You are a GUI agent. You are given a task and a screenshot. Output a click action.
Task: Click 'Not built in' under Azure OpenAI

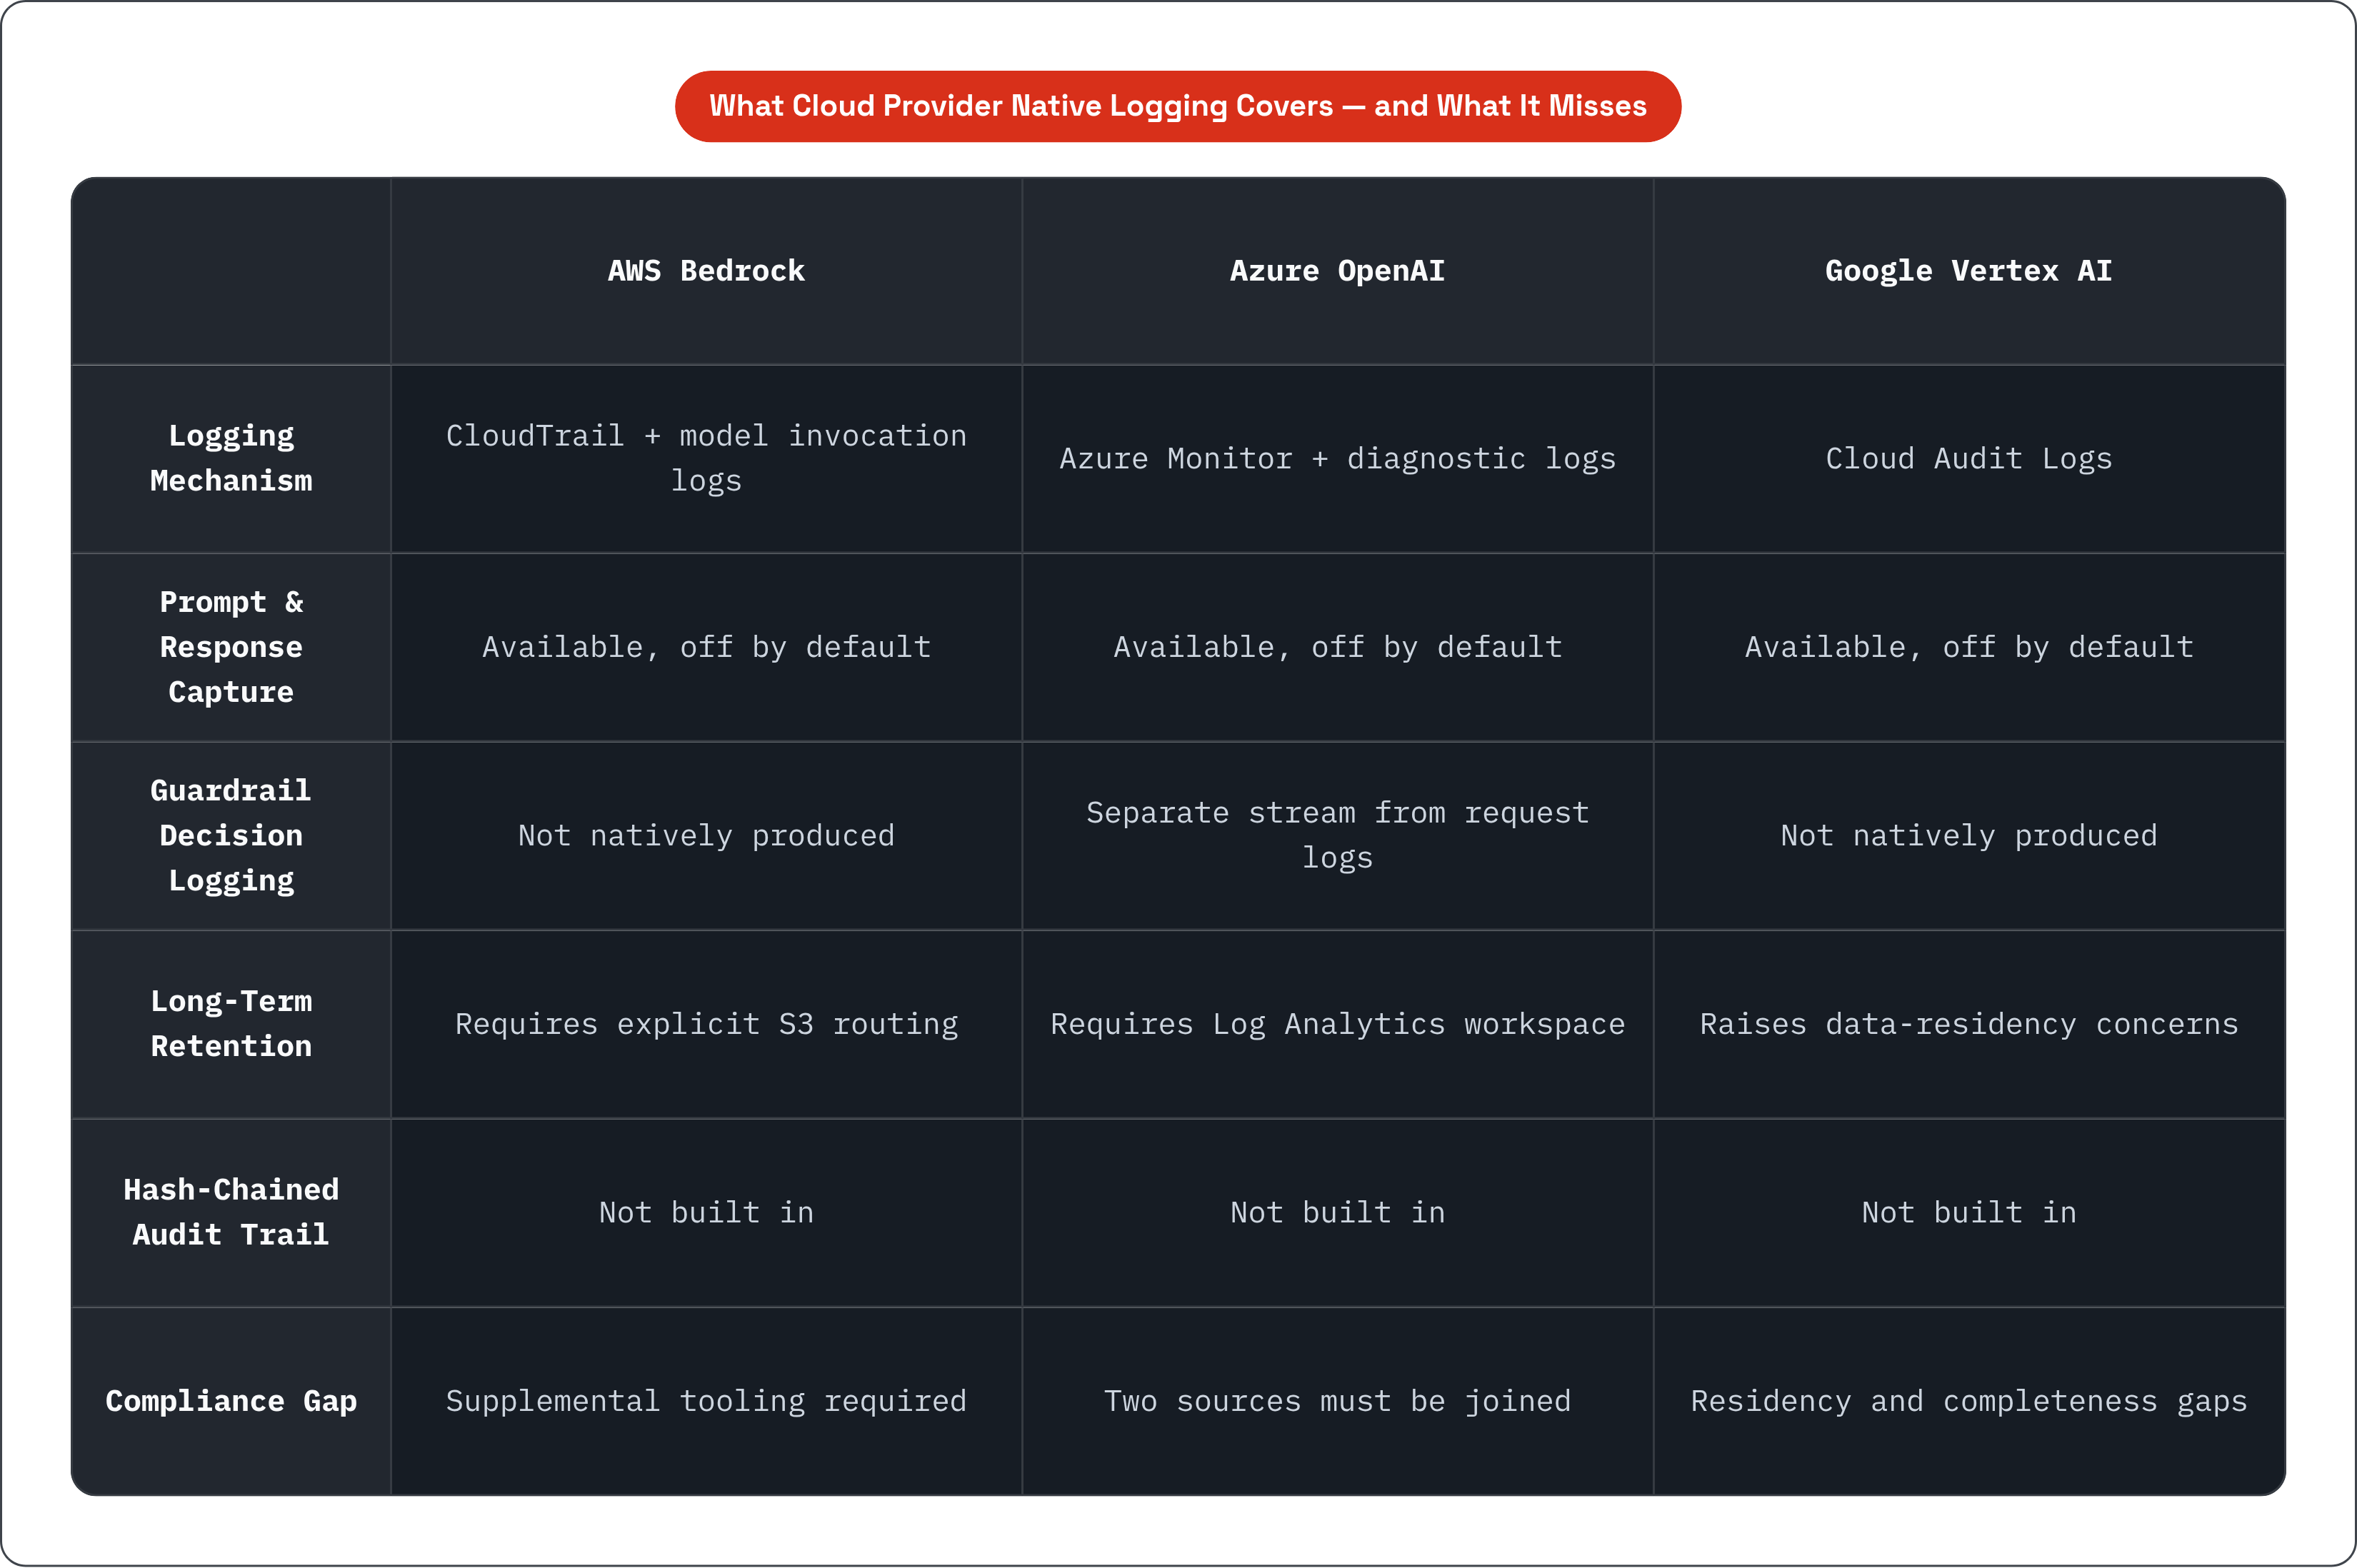[x=1338, y=1212]
